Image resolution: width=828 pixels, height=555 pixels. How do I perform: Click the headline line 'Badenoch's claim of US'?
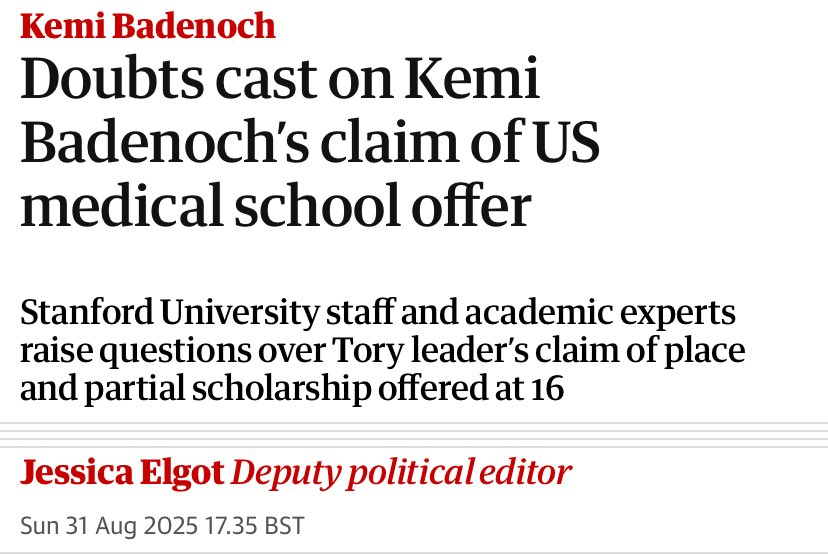pyautogui.click(x=310, y=146)
